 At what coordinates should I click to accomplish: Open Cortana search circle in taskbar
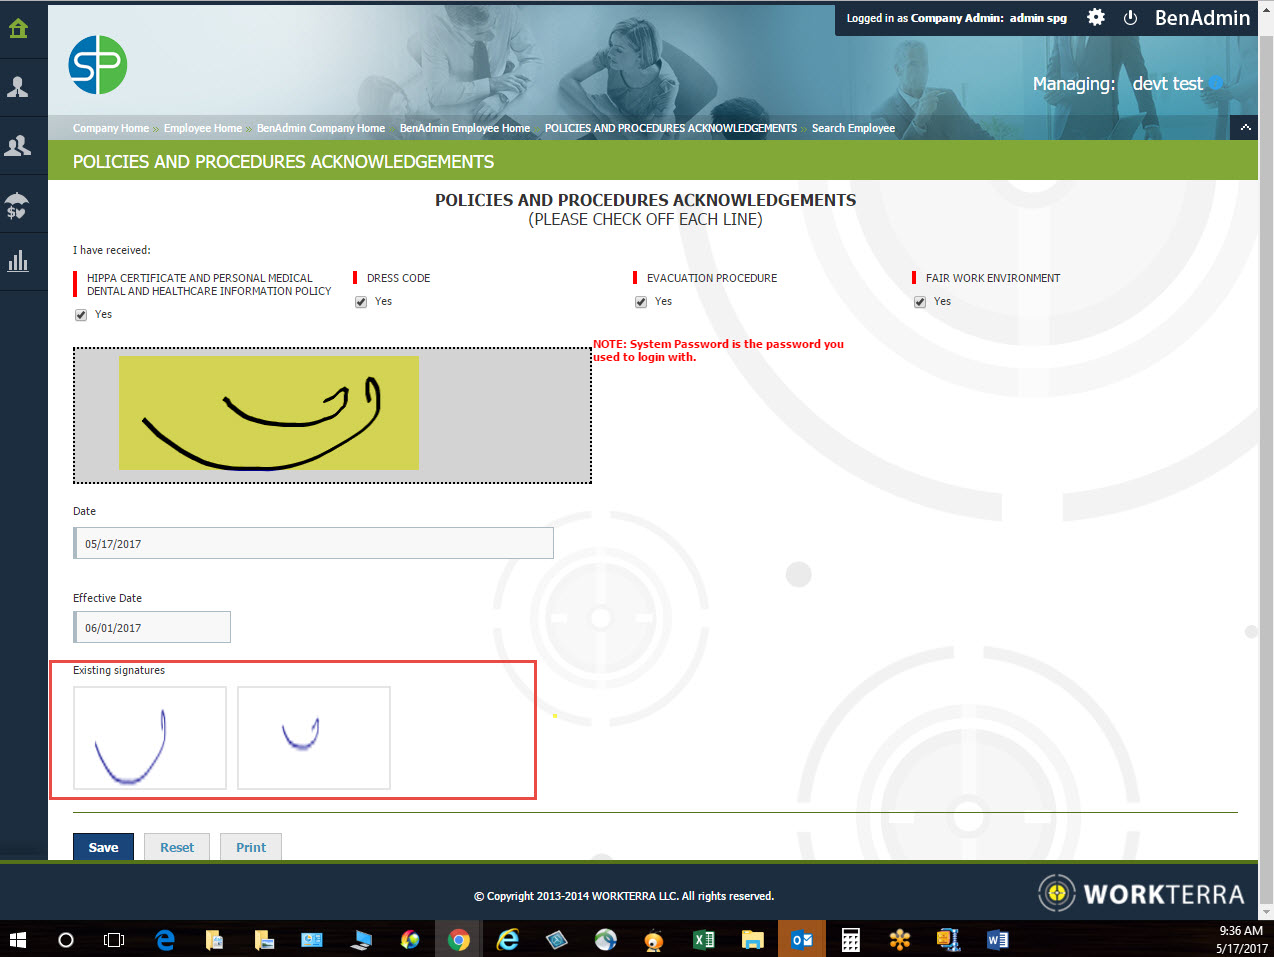click(x=66, y=939)
